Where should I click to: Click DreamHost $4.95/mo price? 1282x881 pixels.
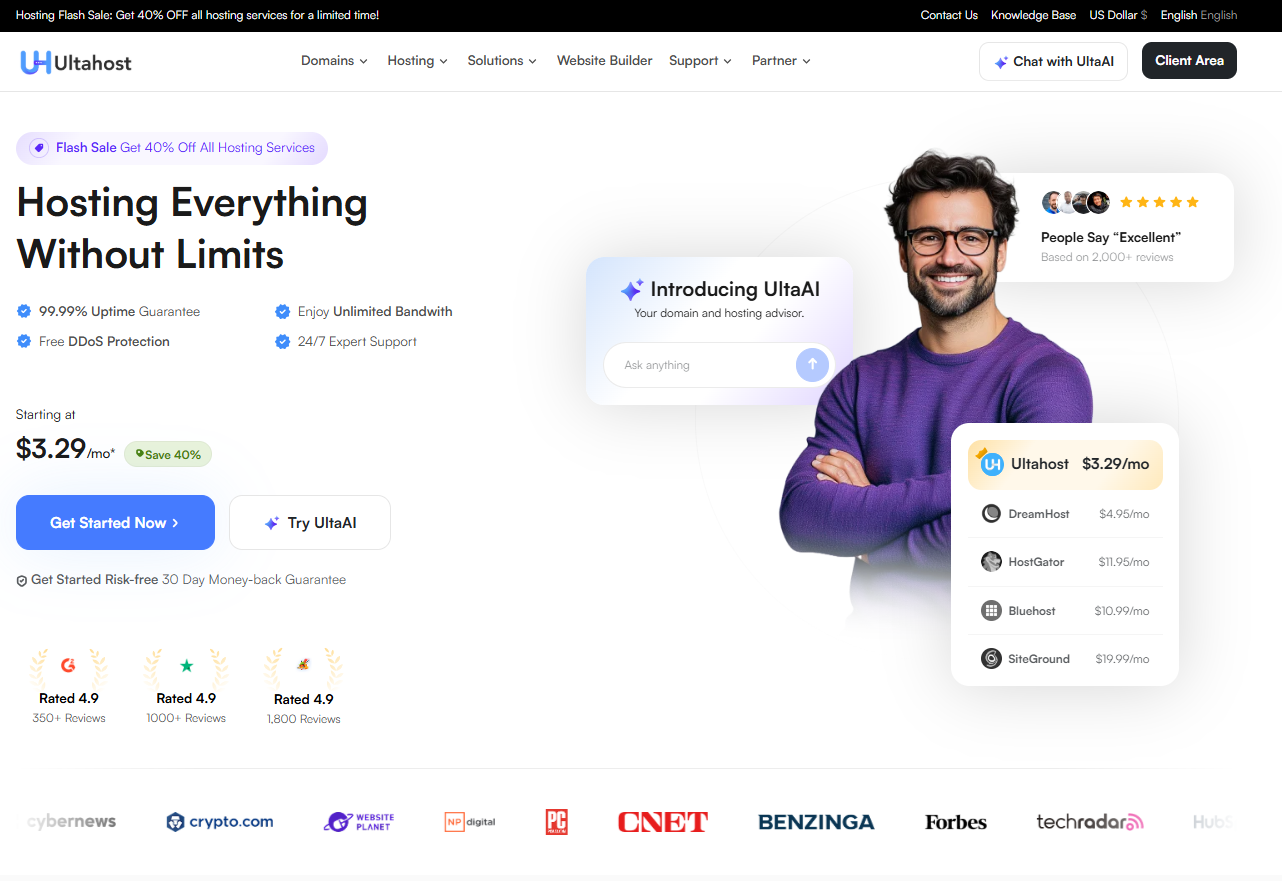coord(1124,514)
